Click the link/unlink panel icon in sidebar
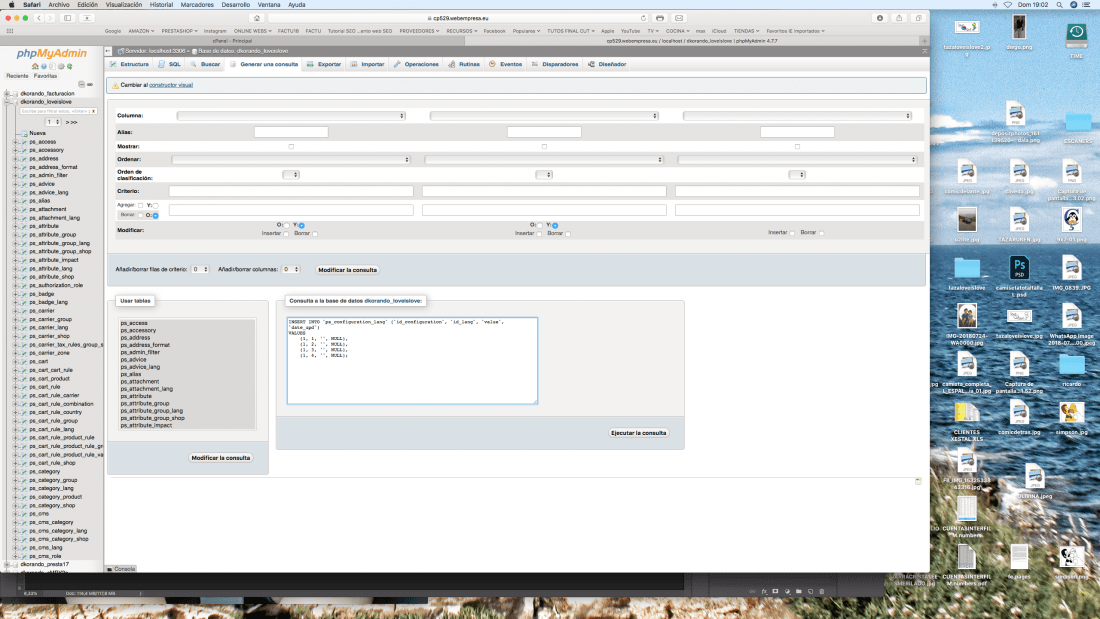This screenshot has height=619, width=1100. click(x=90, y=84)
